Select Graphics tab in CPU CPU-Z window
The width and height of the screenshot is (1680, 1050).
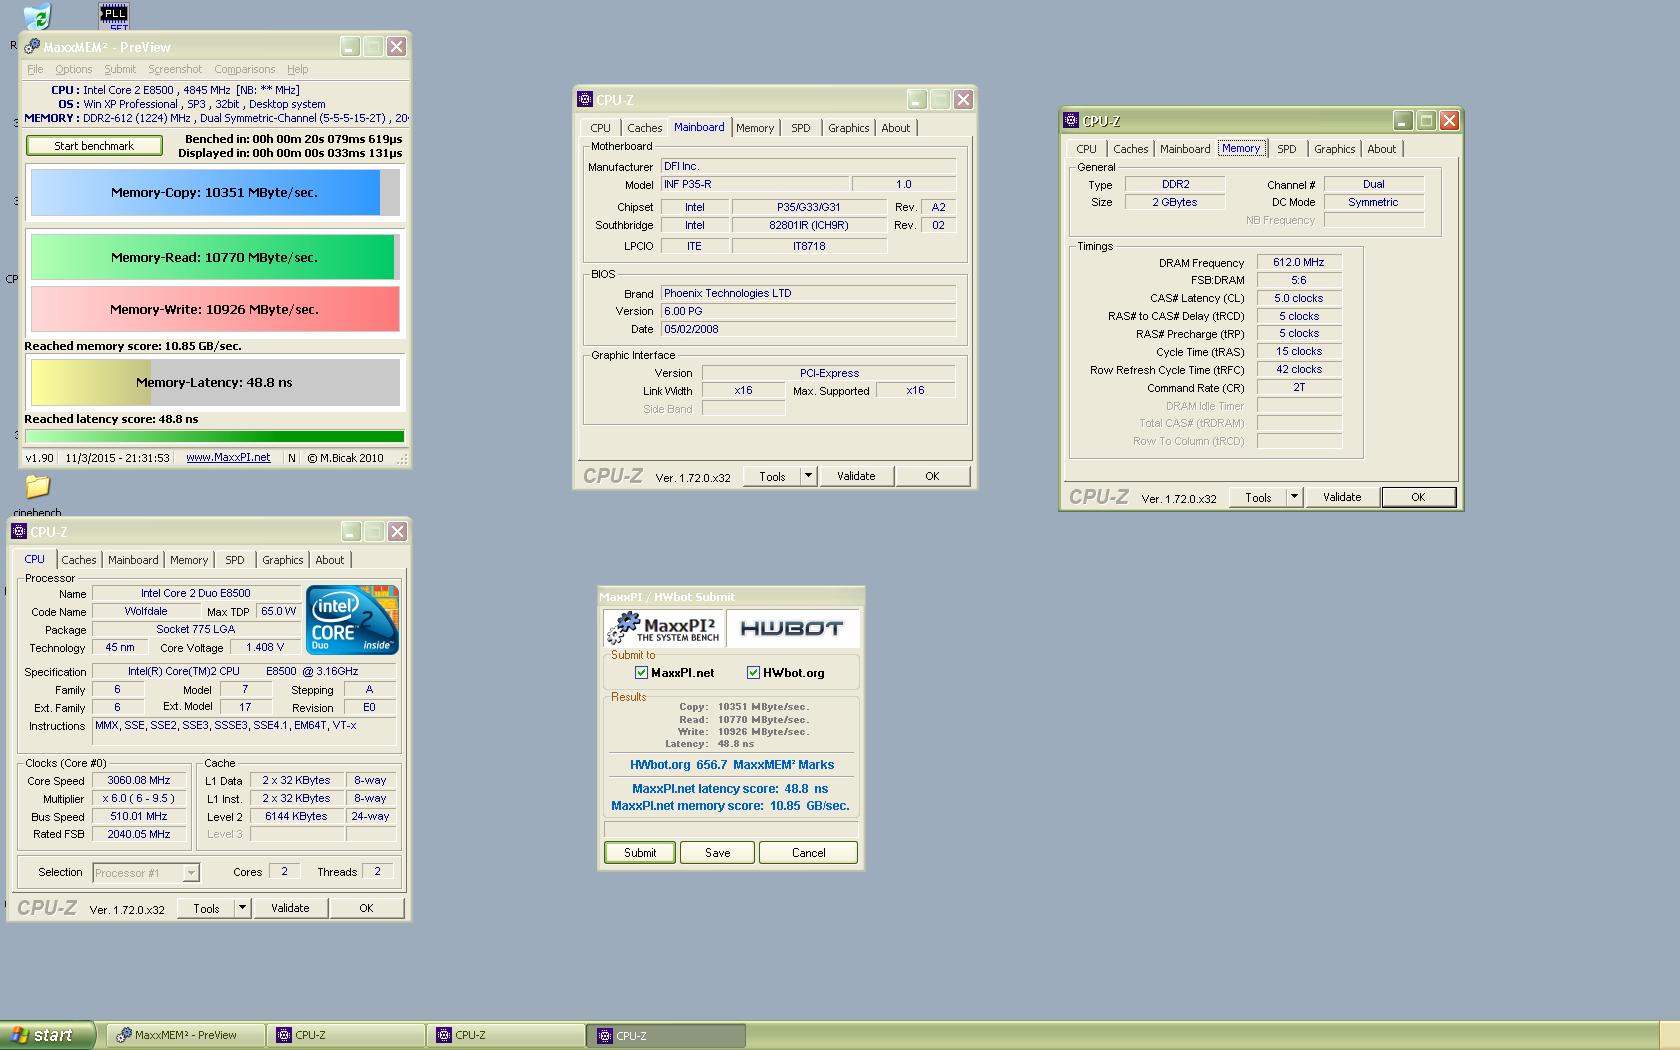coord(283,560)
